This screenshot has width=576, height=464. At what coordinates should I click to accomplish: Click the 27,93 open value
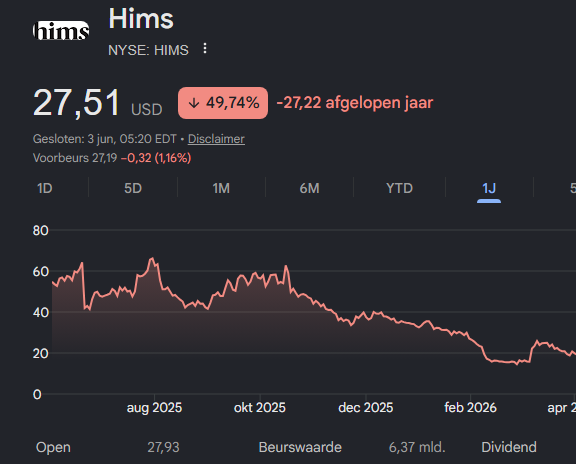coord(163,447)
